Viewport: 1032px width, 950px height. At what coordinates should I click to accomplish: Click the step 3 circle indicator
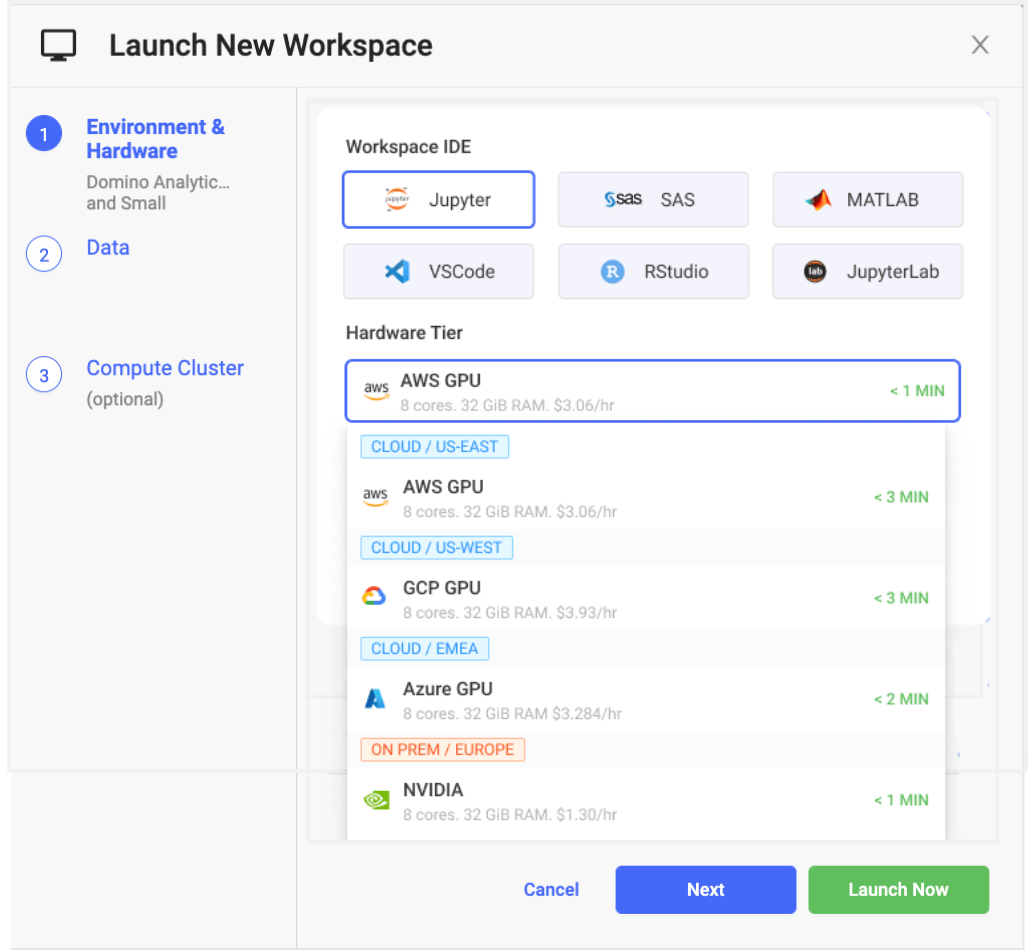click(44, 375)
